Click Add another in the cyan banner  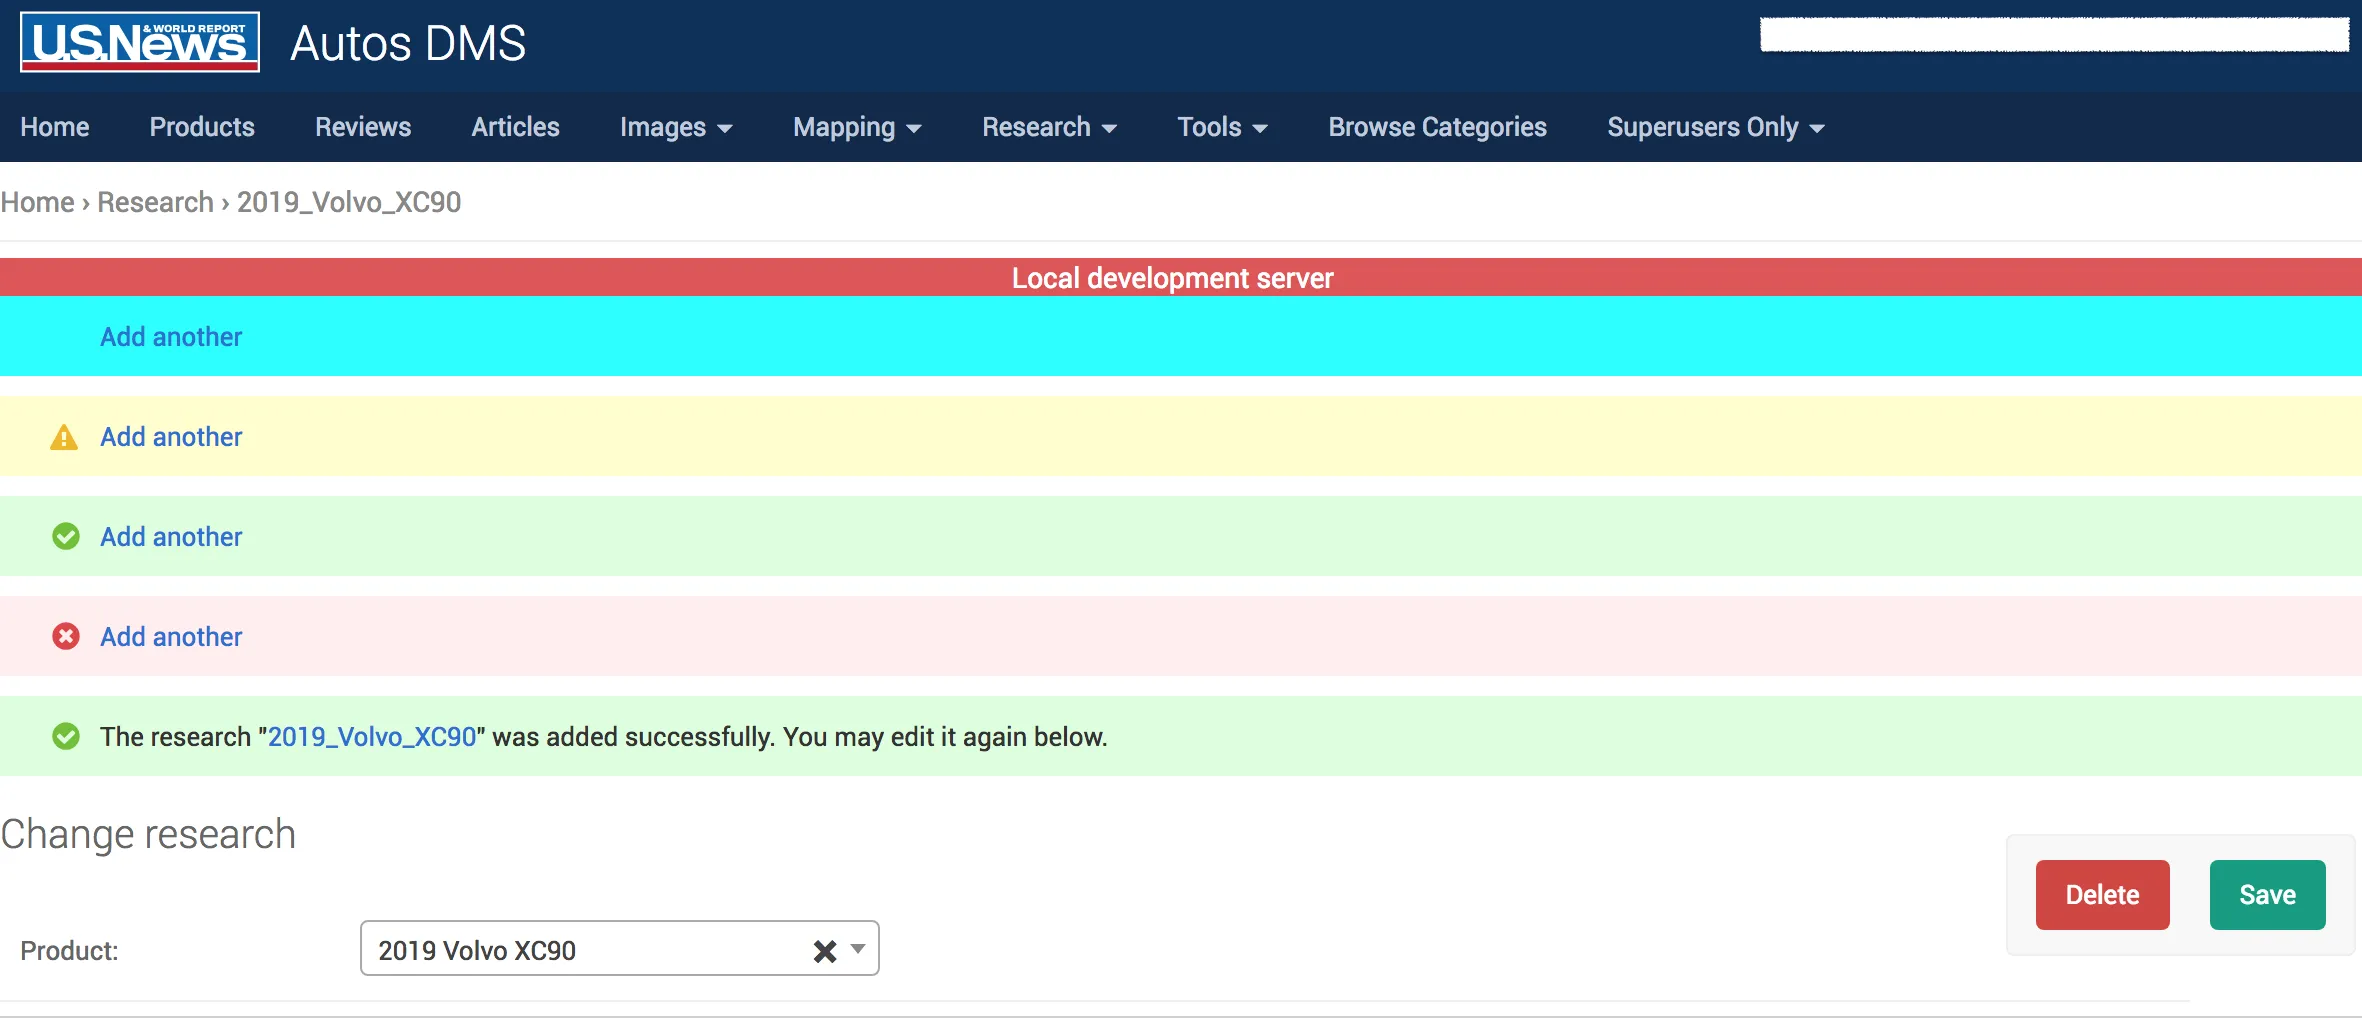click(x=171, y=337)
